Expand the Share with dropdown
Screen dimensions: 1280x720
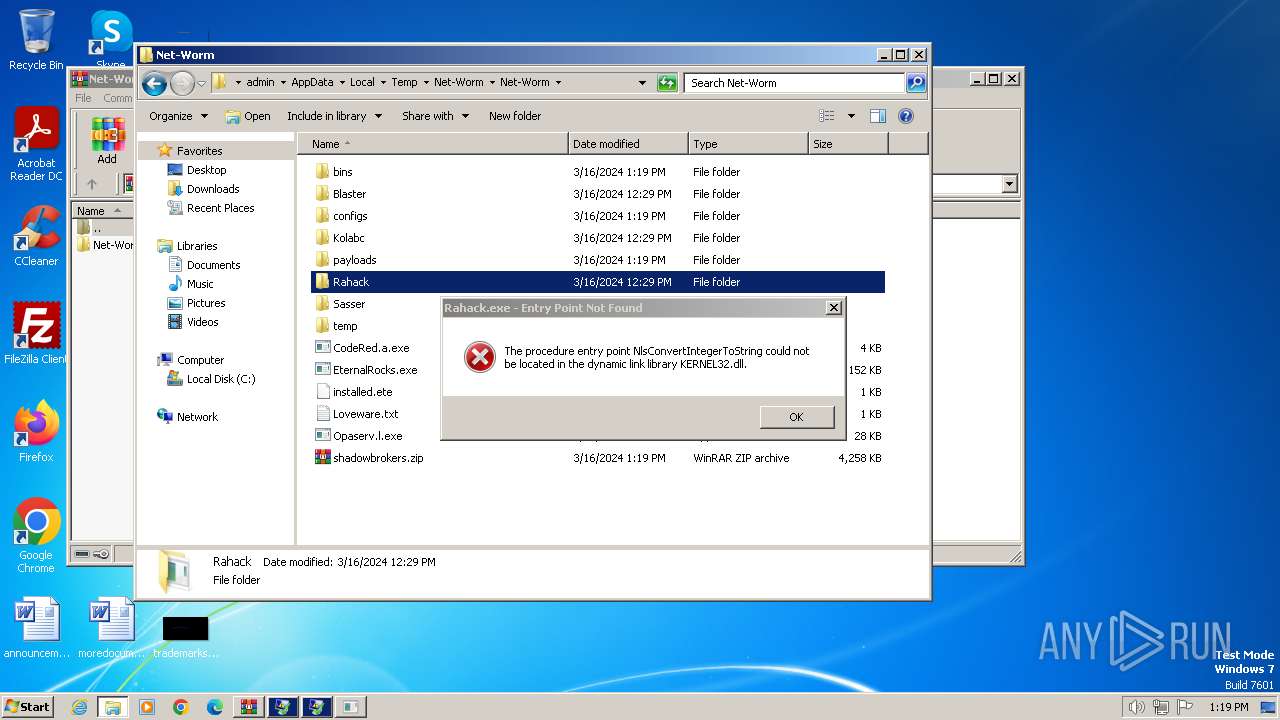click(435, 116)
